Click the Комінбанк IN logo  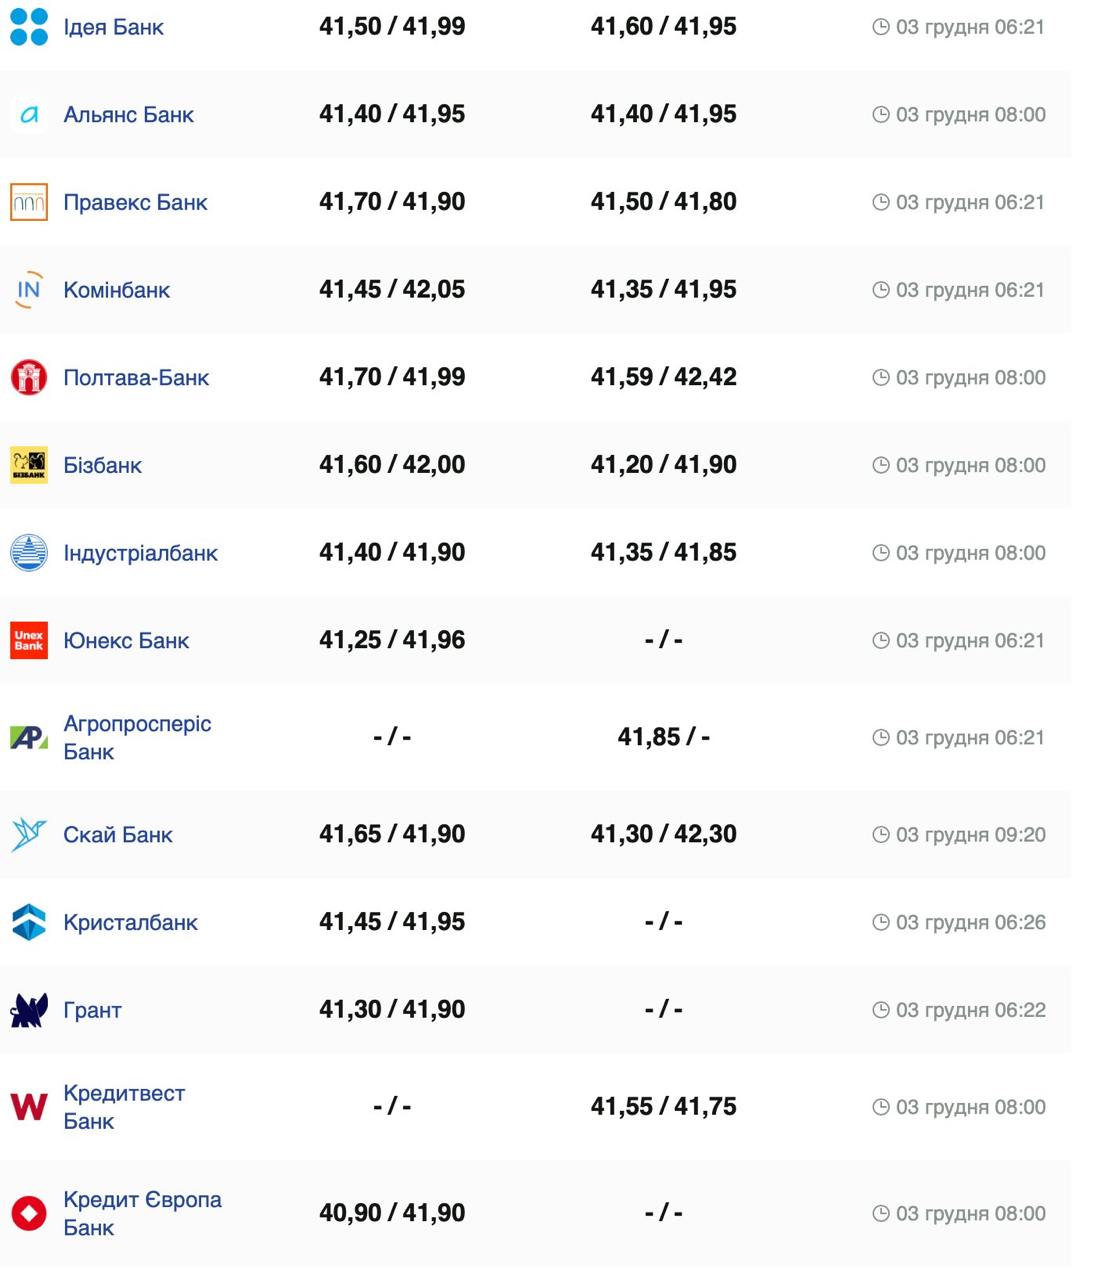click(x=29, y=290)
